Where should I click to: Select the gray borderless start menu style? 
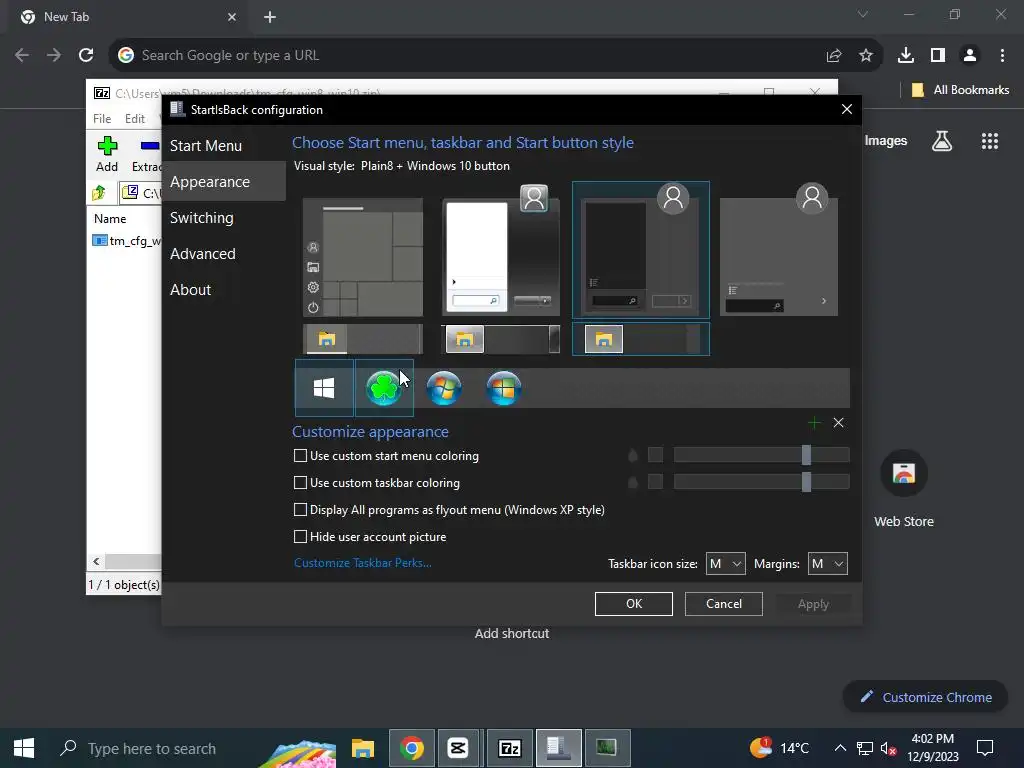778,251
